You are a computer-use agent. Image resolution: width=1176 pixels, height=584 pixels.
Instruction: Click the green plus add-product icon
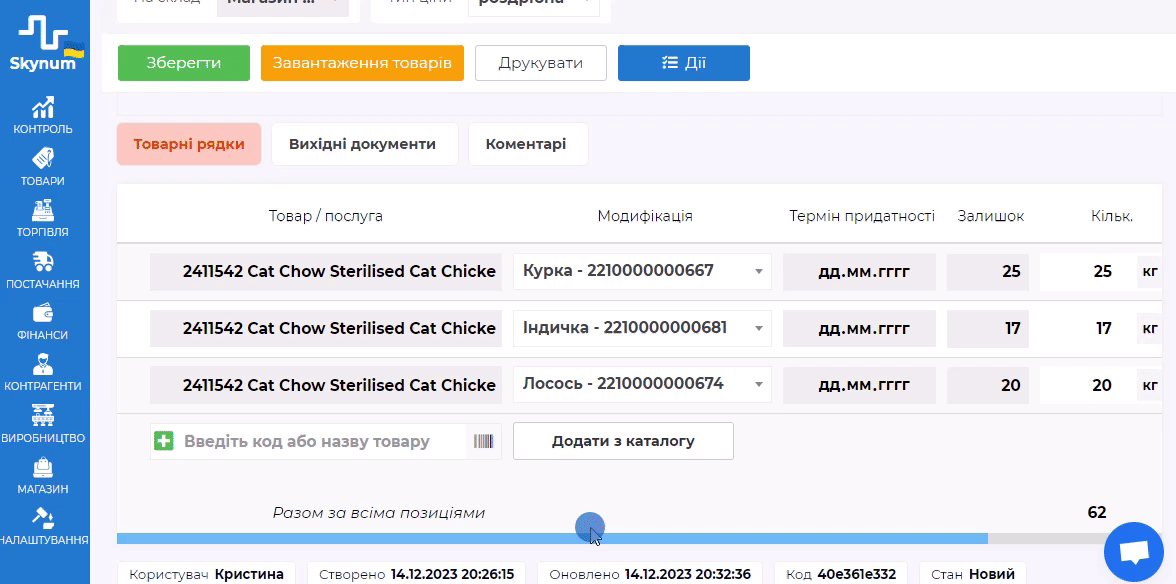coord(164,441)
